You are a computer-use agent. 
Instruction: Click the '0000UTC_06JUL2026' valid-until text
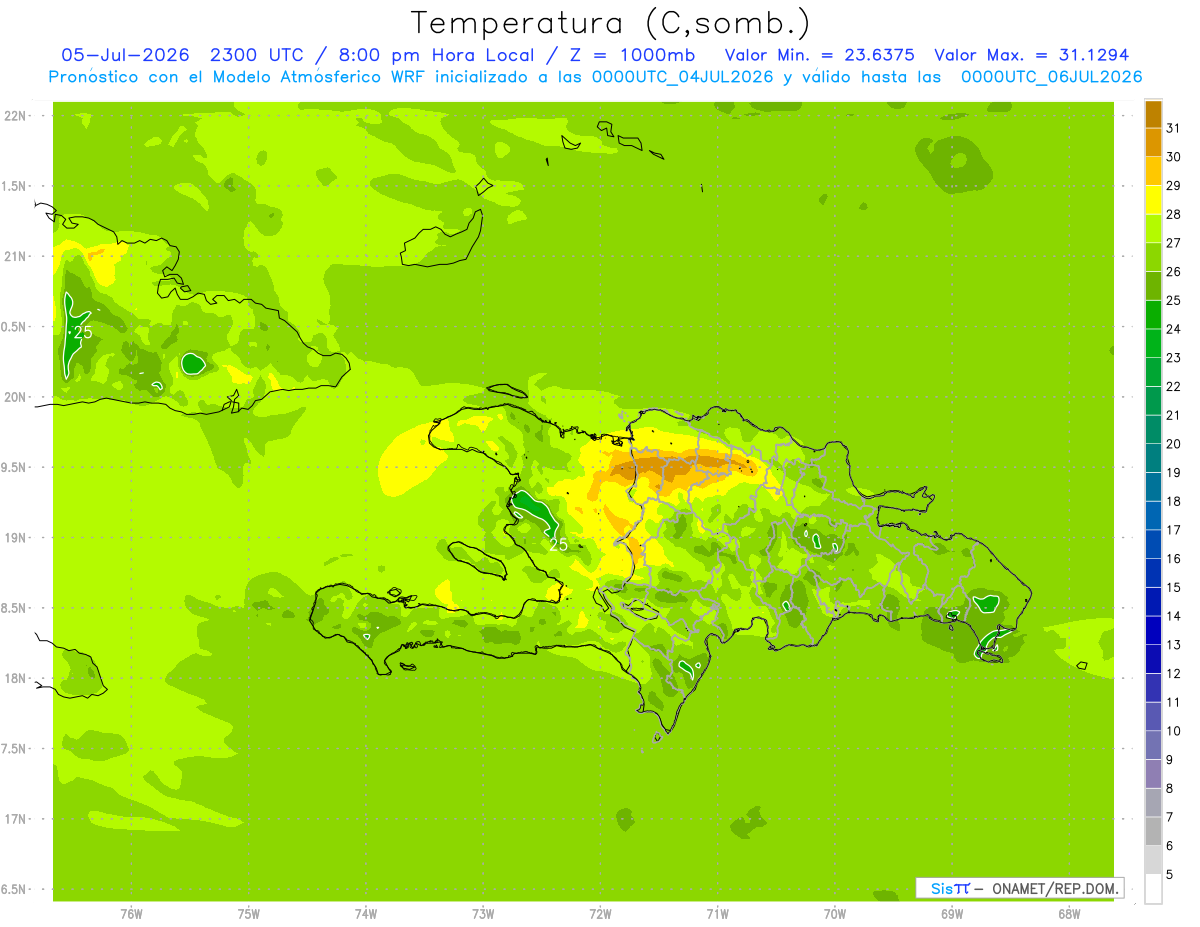(x=1051, y=77)
